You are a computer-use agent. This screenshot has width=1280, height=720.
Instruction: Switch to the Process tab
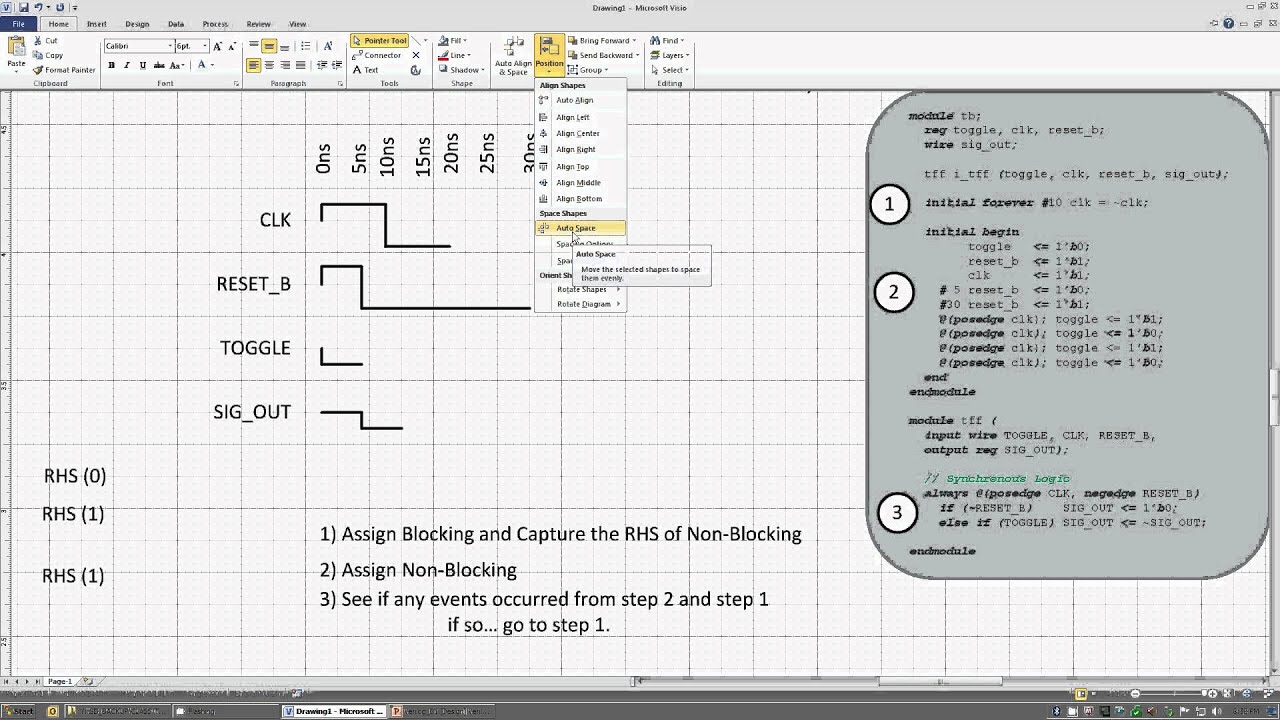215,24
